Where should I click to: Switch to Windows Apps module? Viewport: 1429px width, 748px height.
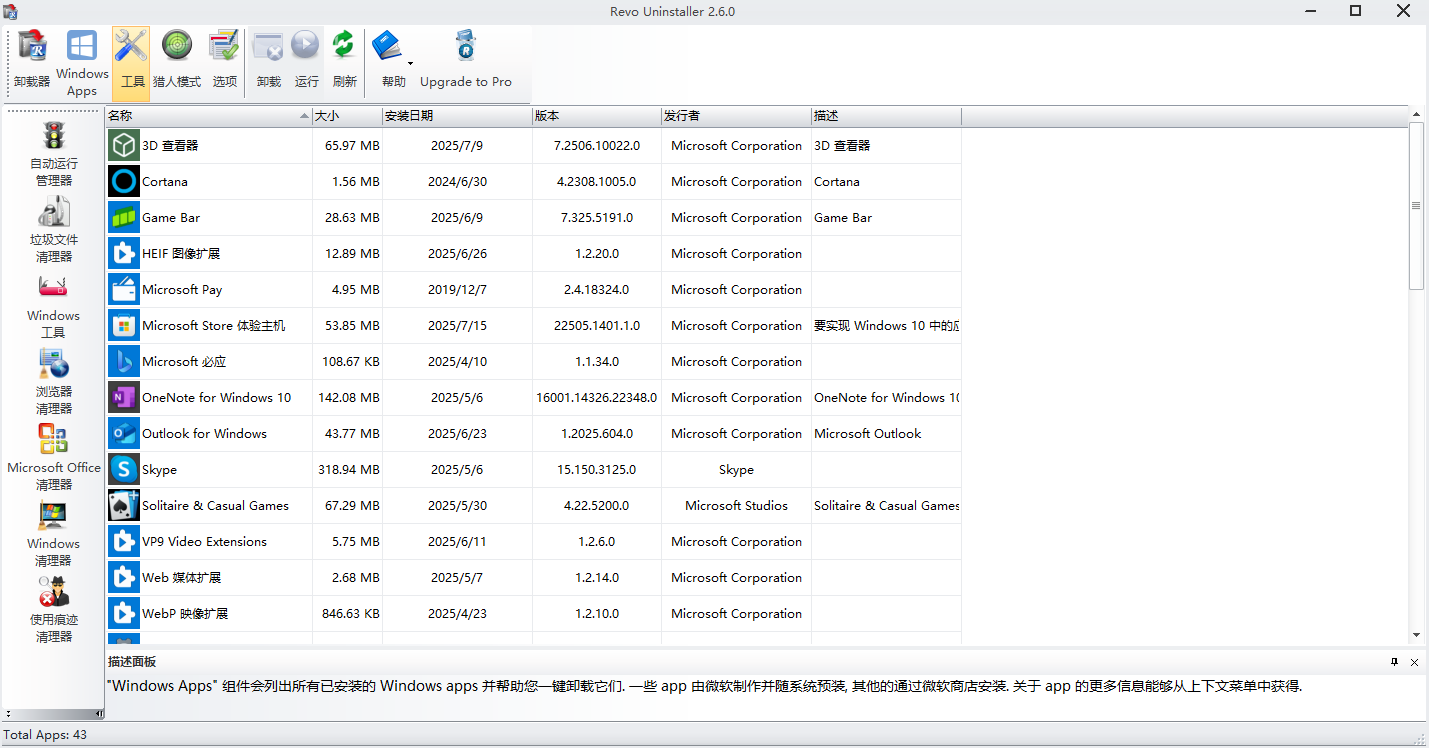point(82,62)
